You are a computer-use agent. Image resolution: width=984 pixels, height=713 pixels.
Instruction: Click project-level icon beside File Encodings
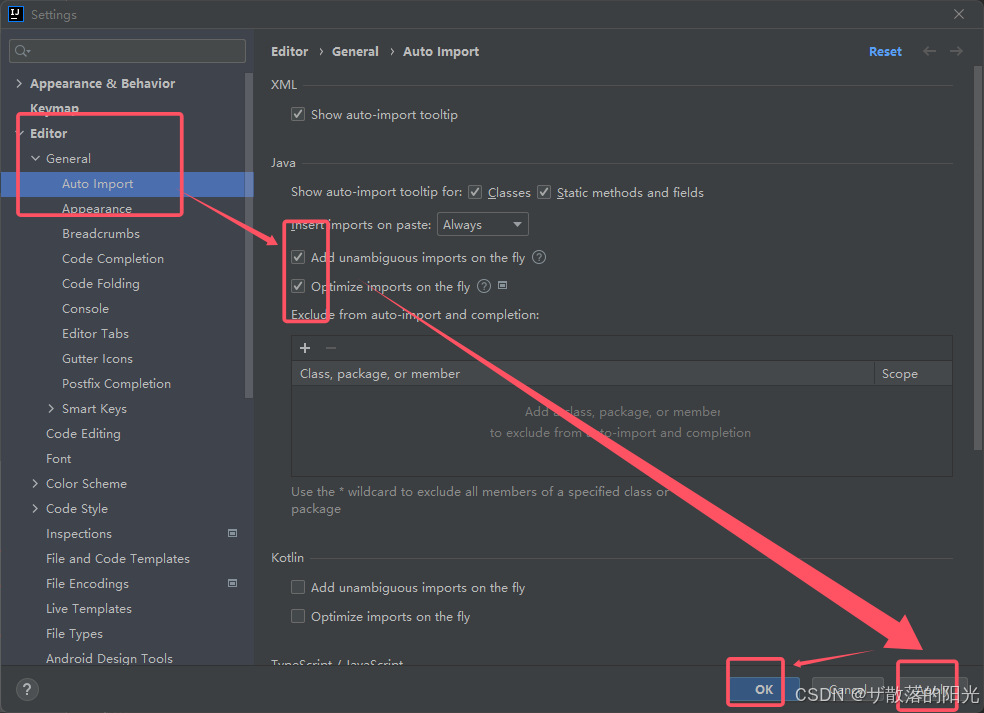tap(232, 584)
